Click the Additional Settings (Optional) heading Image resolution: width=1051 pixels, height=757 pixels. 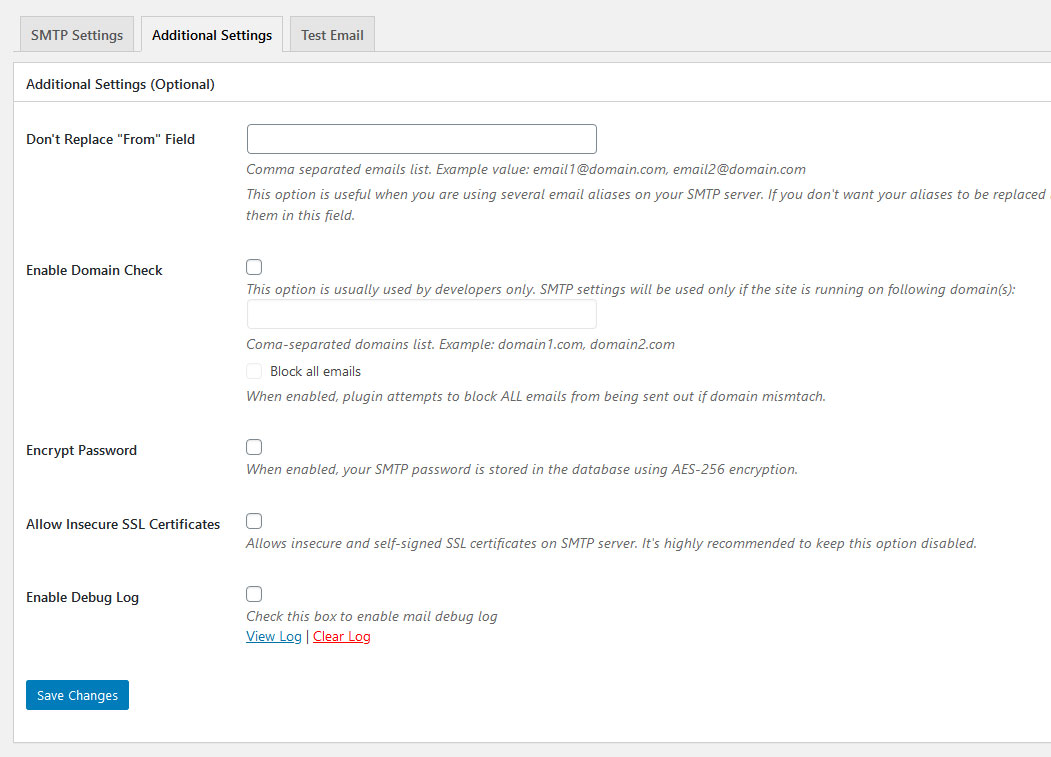[120, 84]
